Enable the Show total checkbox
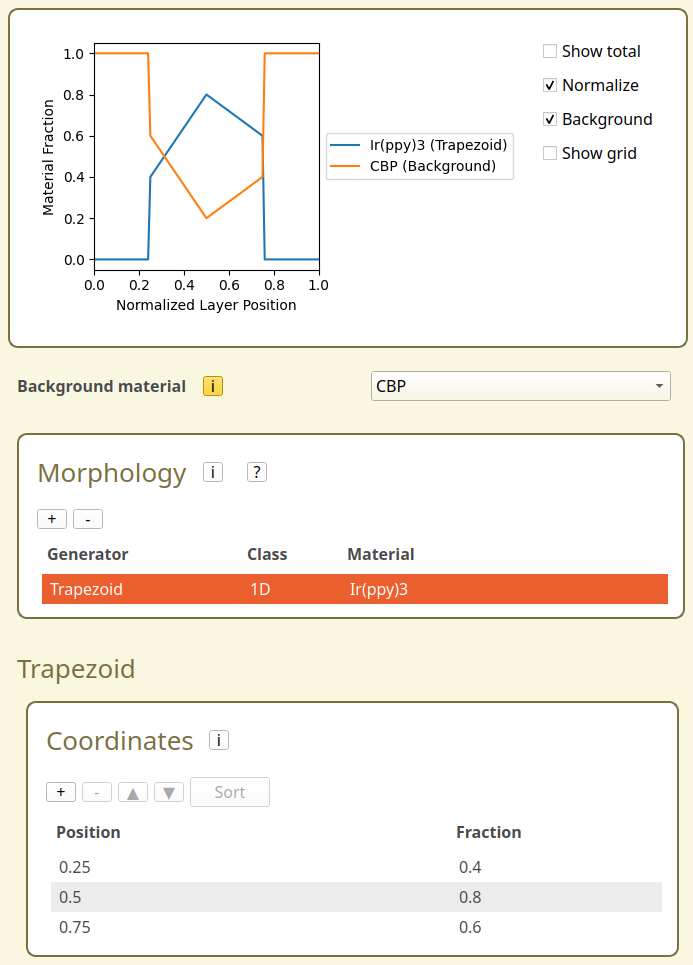The height and width of the screenshot is (965, 693). point(550,51)
